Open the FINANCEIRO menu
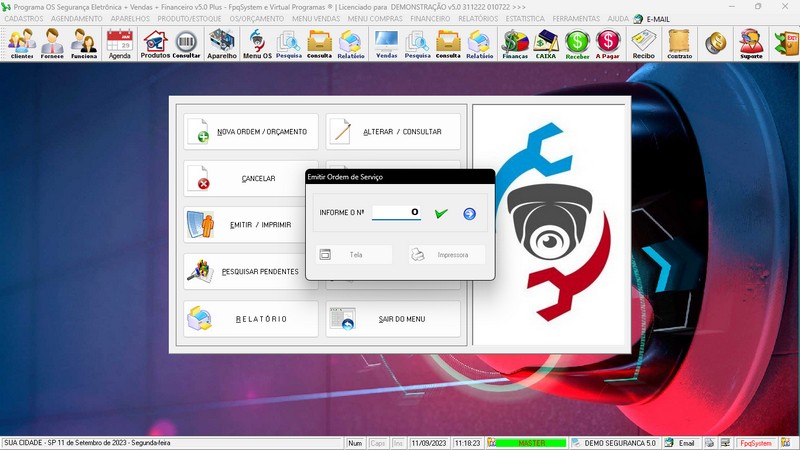The height and width of the screenshot is (450, 800). [430, 18]
